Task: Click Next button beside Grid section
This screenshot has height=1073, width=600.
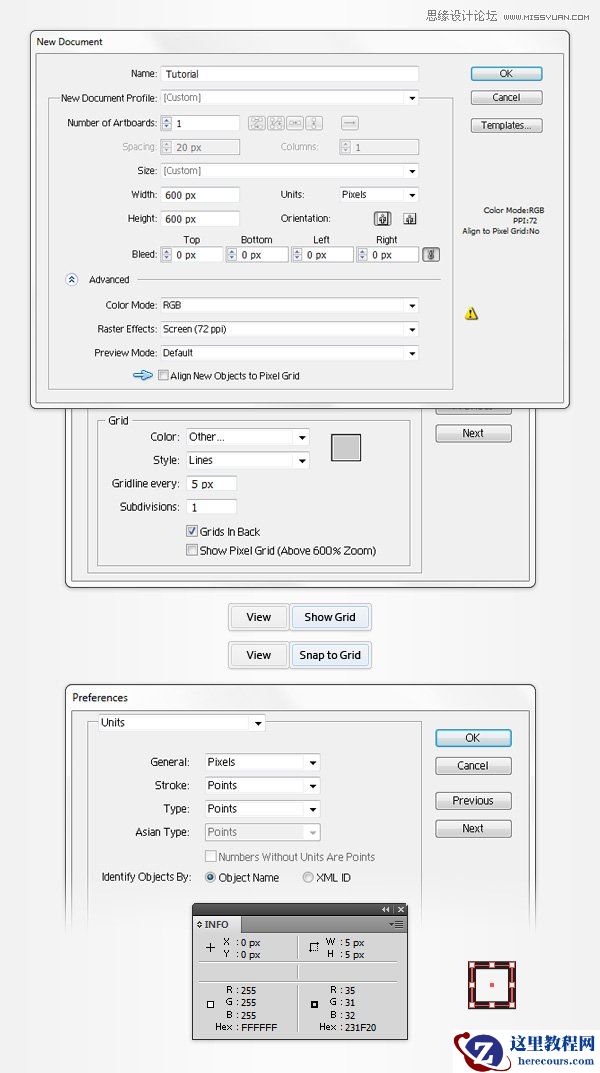Action: tap(473, 433)
